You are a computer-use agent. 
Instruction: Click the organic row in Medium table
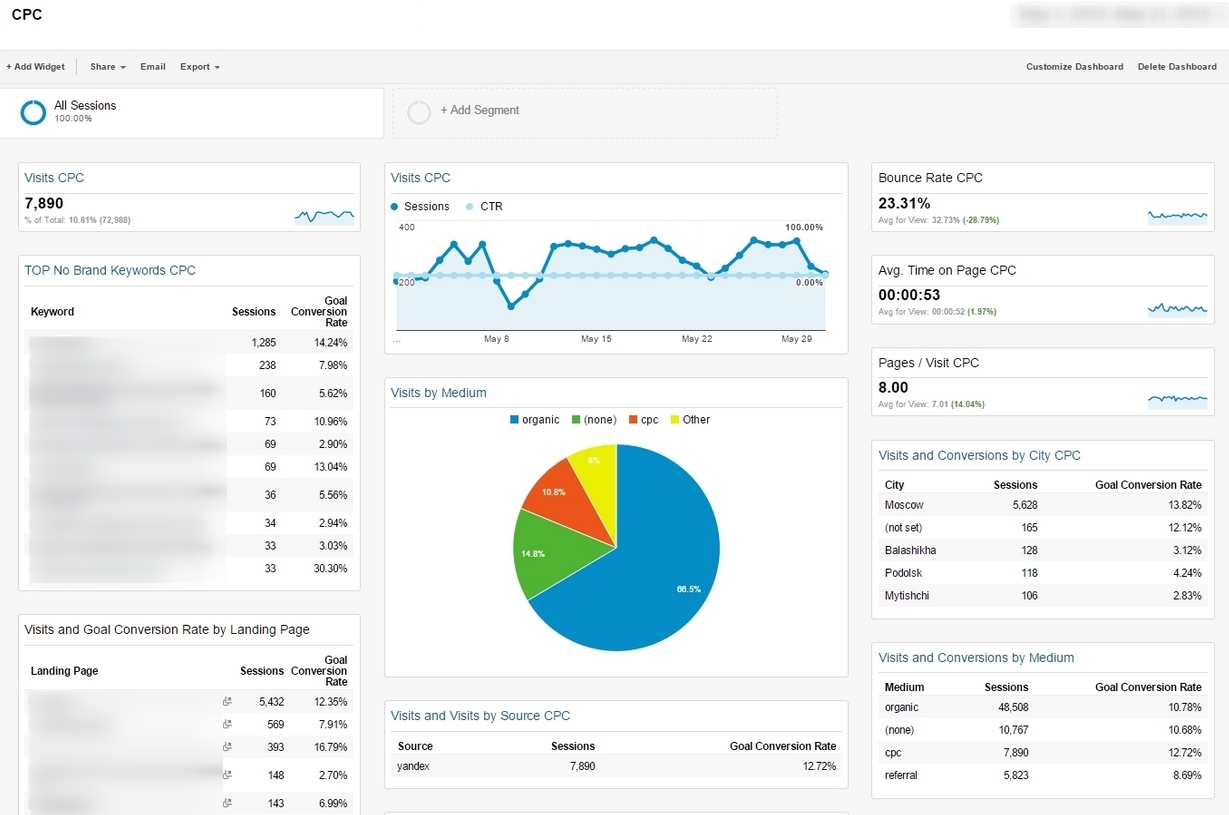click(x=1043, y=707)
